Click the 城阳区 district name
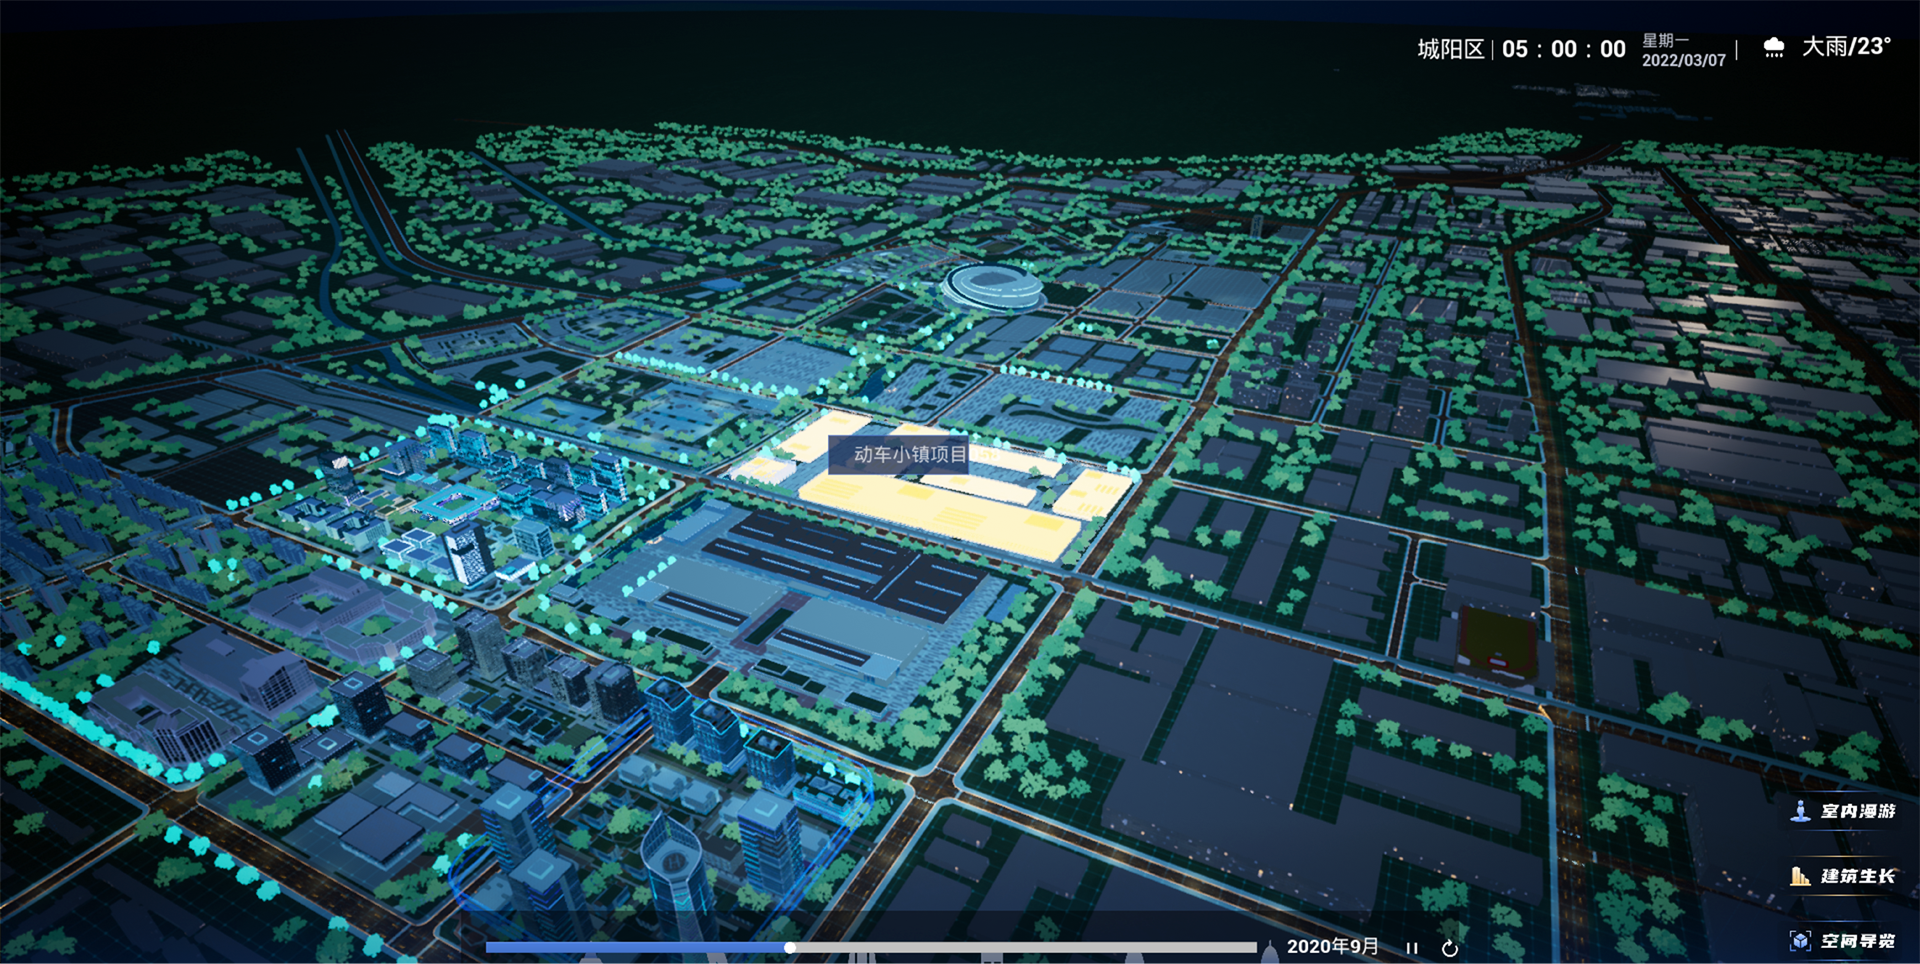The image size is (1920, 964). [x=1450, y=50]
